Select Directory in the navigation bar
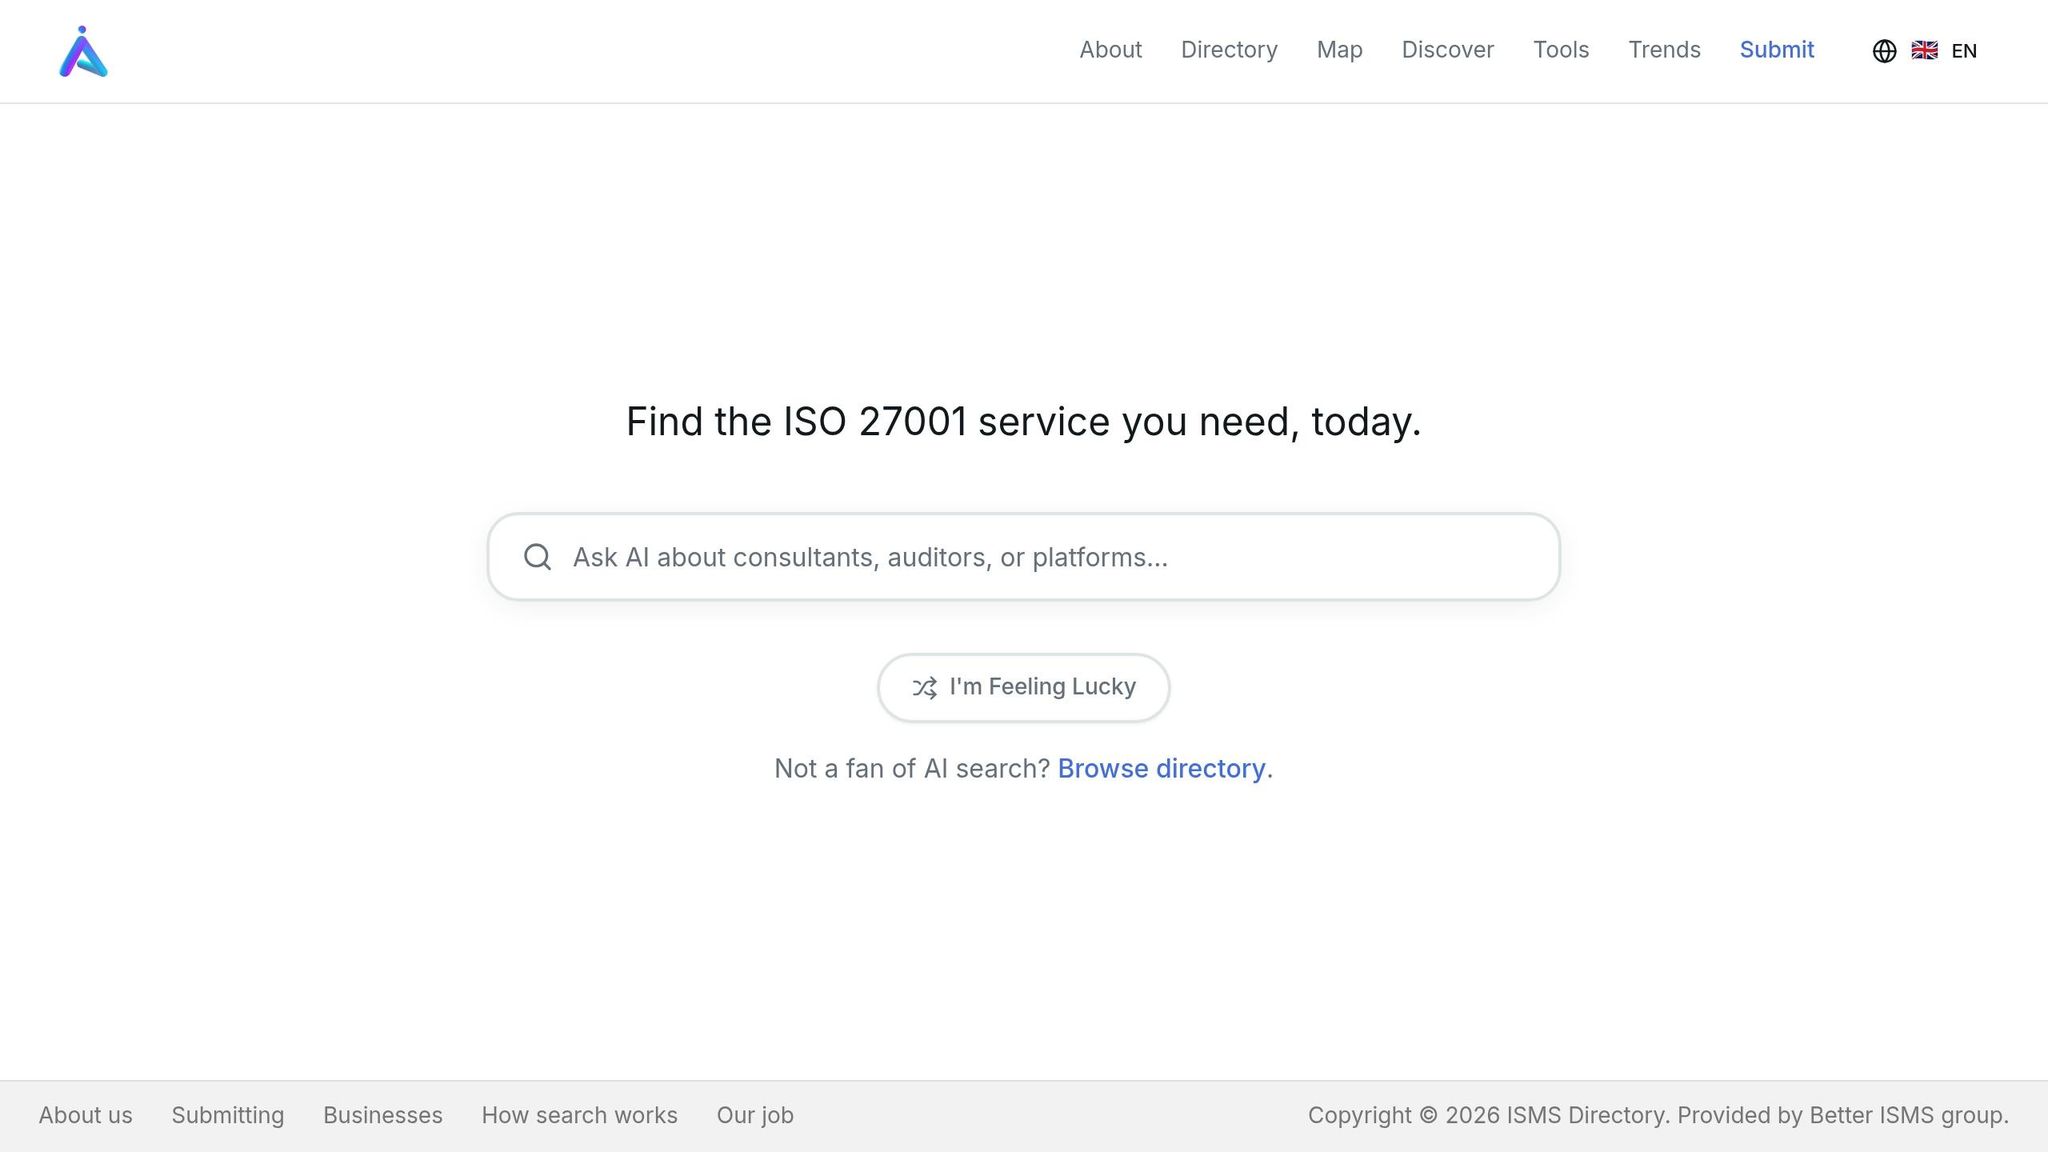The image size is (2048, 1152). click(x=1229, y=50)
